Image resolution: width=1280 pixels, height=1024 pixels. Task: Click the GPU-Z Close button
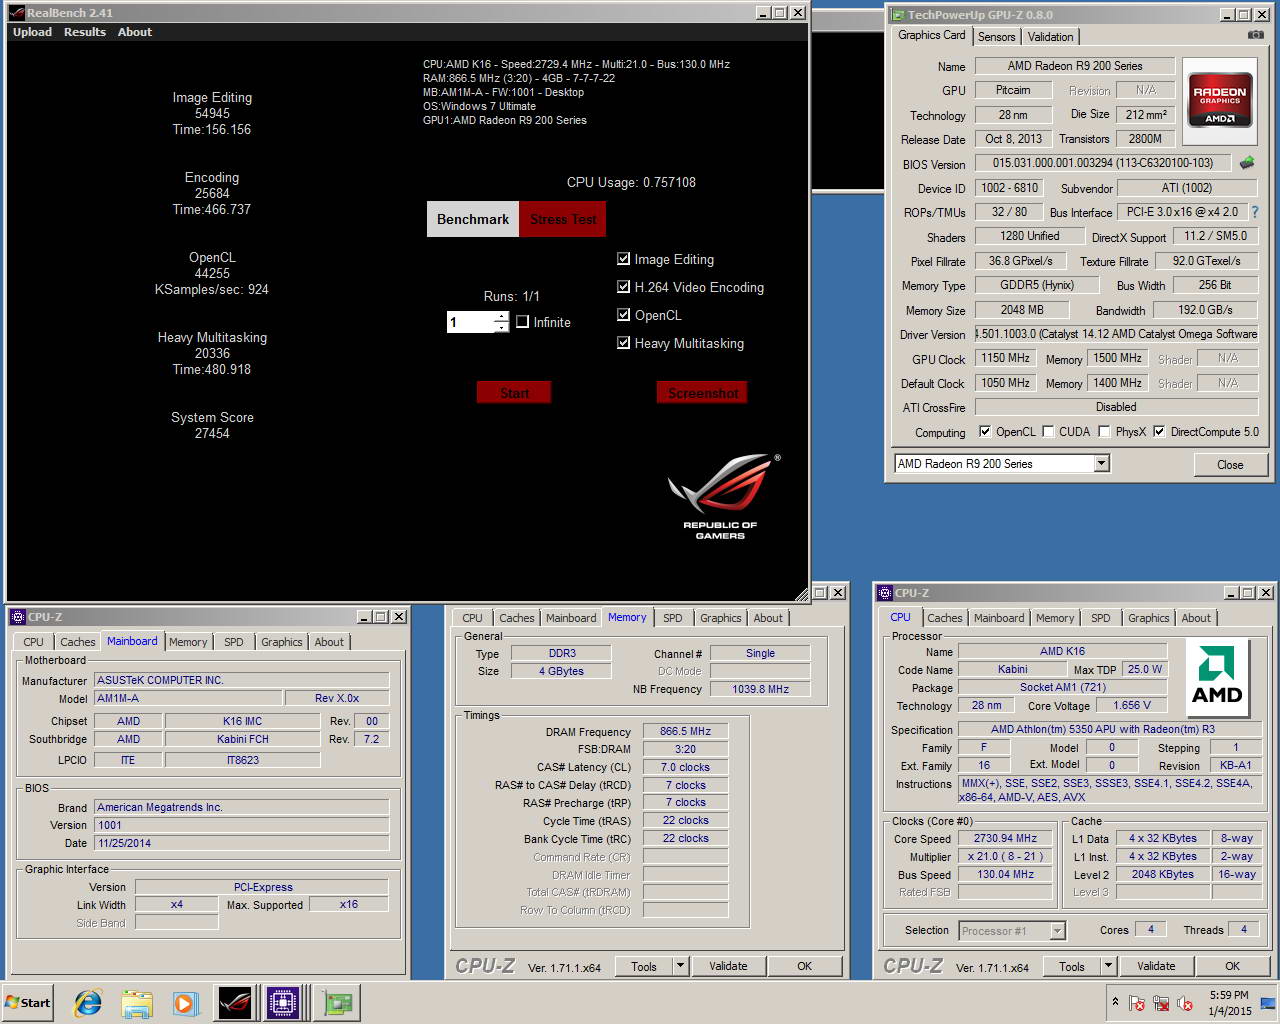click(x=1230, y=465)
